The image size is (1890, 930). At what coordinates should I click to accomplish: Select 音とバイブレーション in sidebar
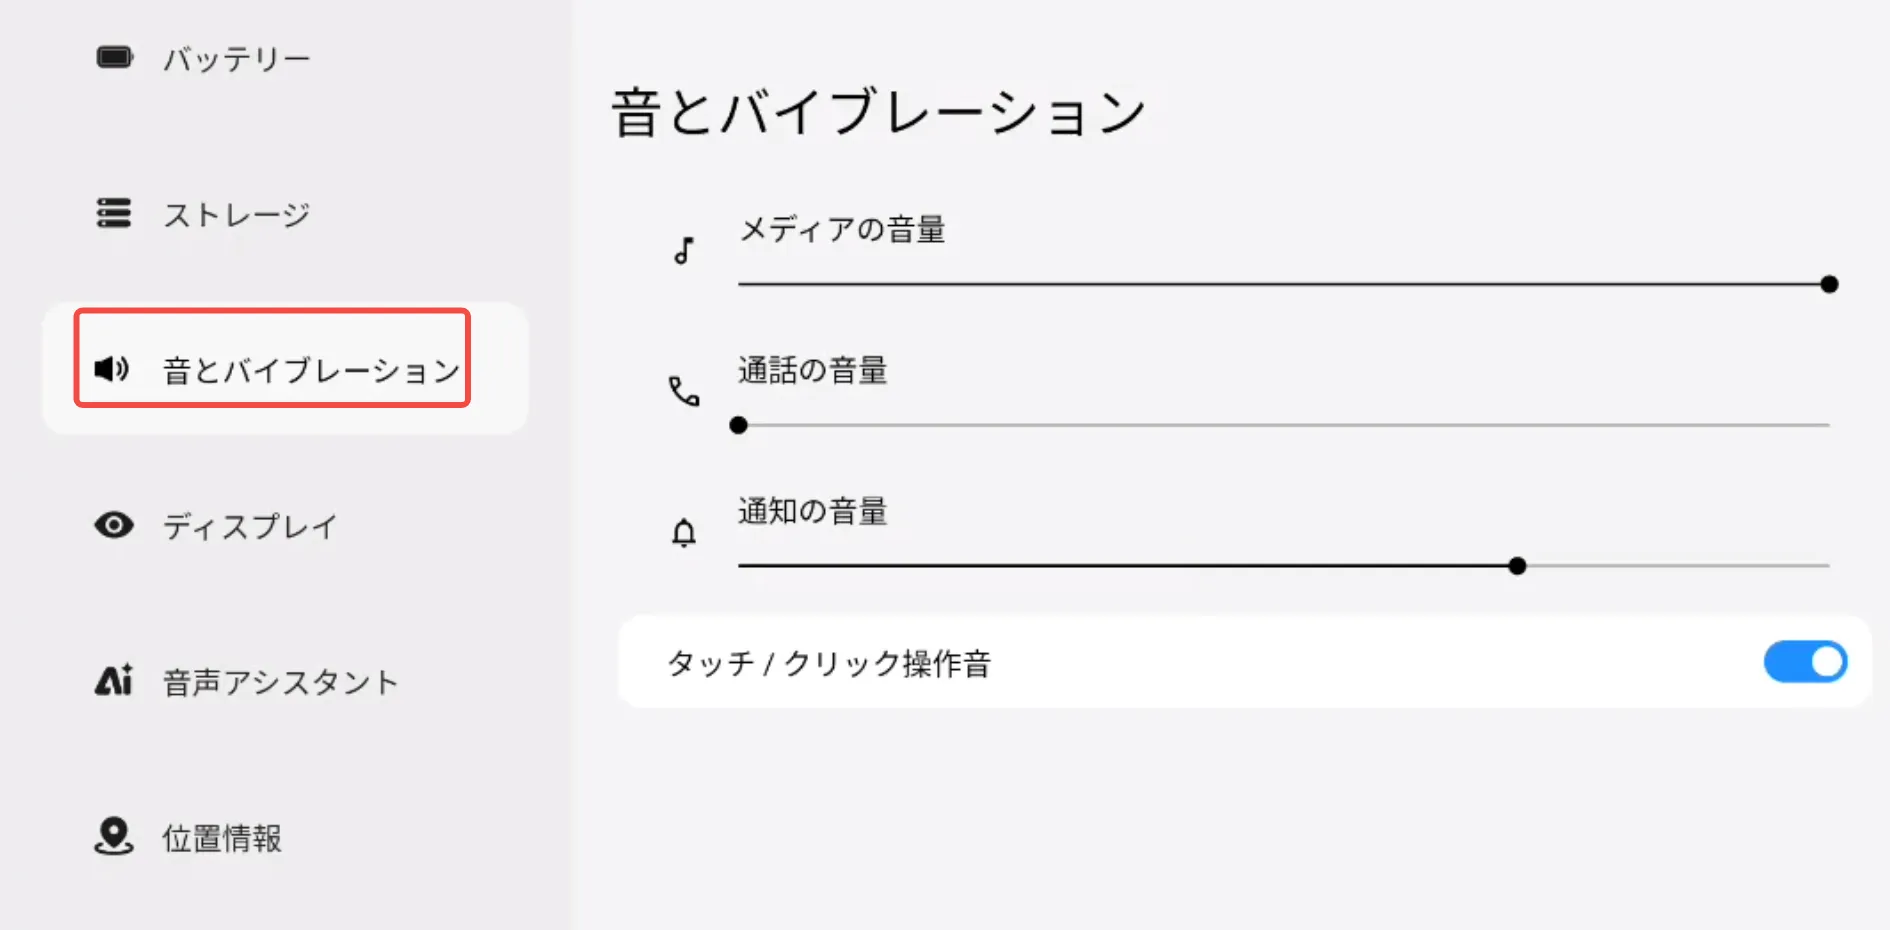(310, 371)
